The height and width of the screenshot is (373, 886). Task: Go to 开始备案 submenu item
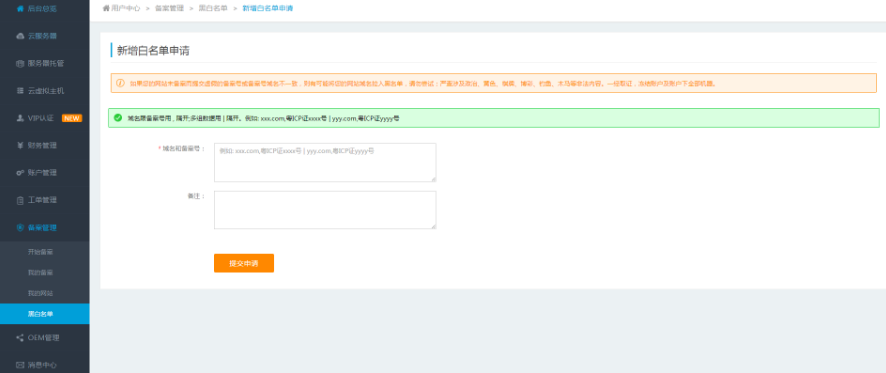coord(40,252)
